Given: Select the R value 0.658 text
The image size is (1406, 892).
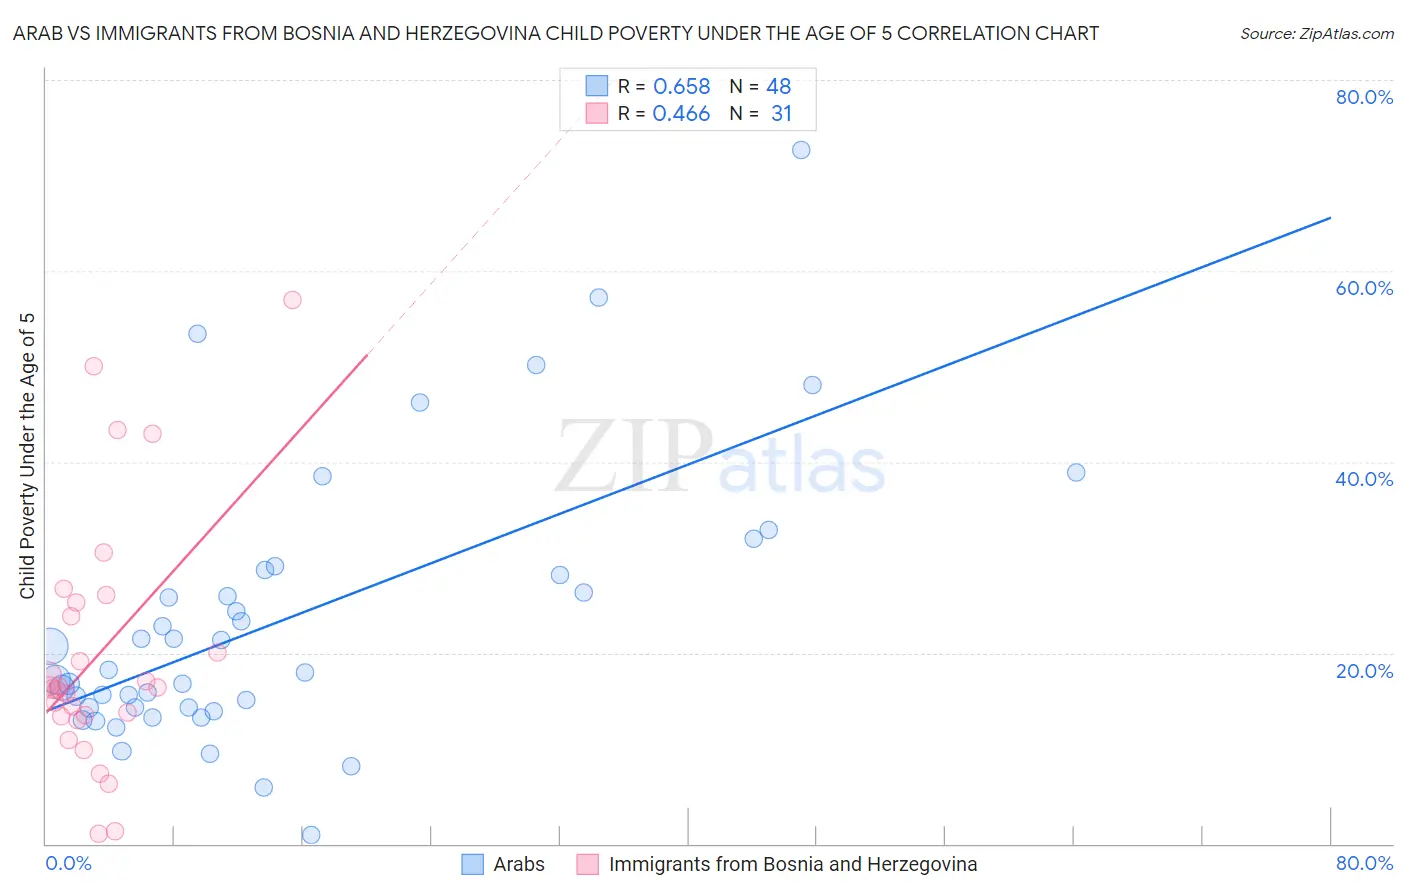Looking at the screenshot, I should pyautogui.click(x=681, y=86).
